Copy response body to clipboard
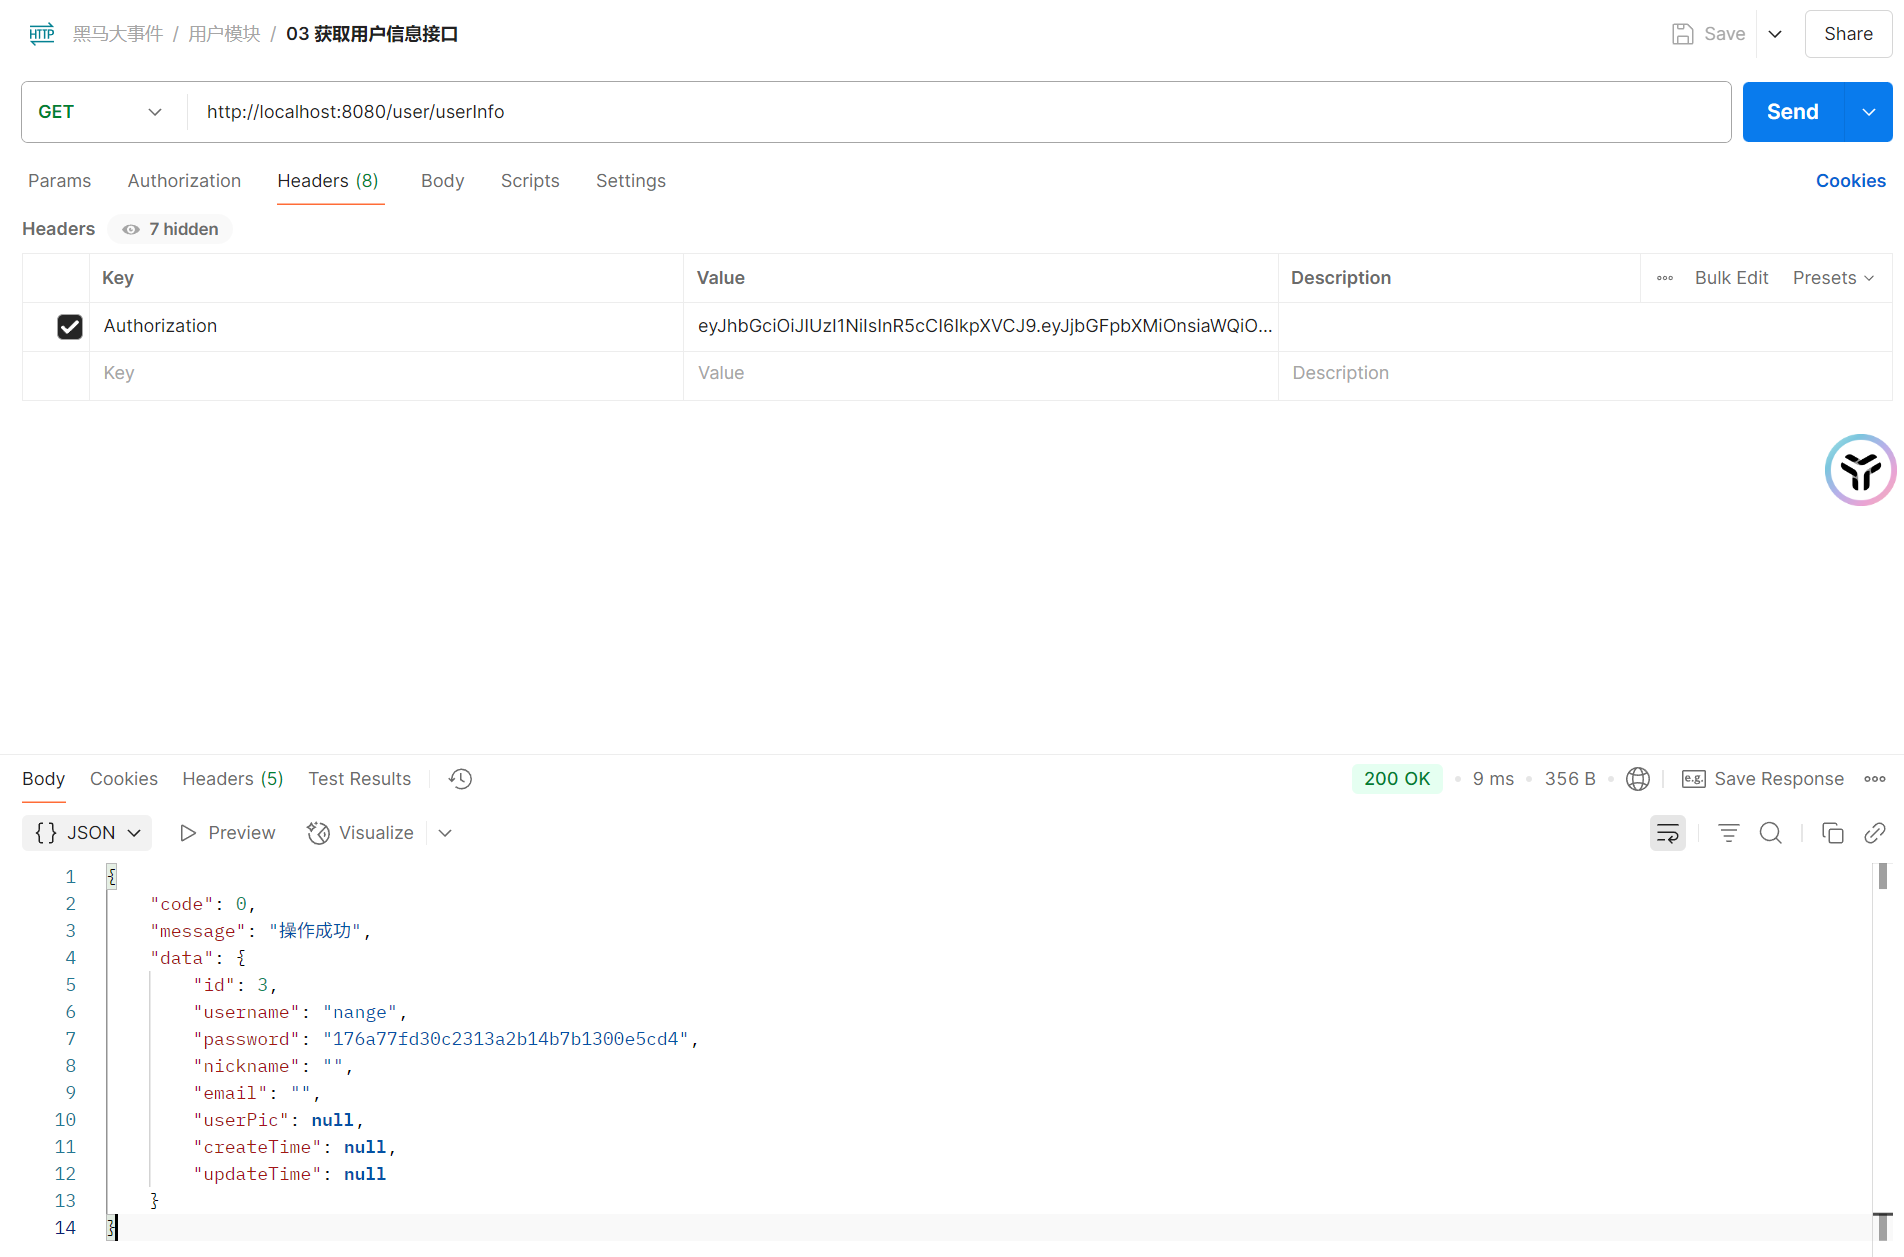 point(1833,833)
